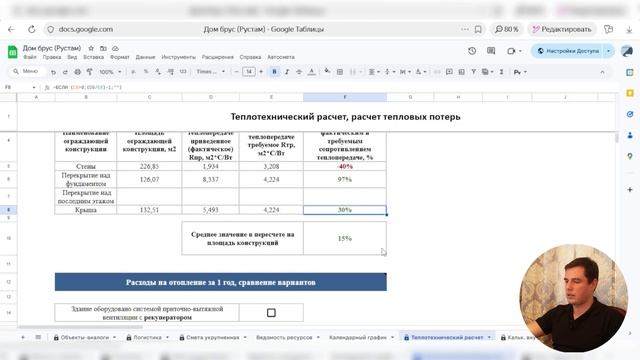Add a new sheet with plus
The height and width of the screenshot is (360, 640).
point(23,337)
